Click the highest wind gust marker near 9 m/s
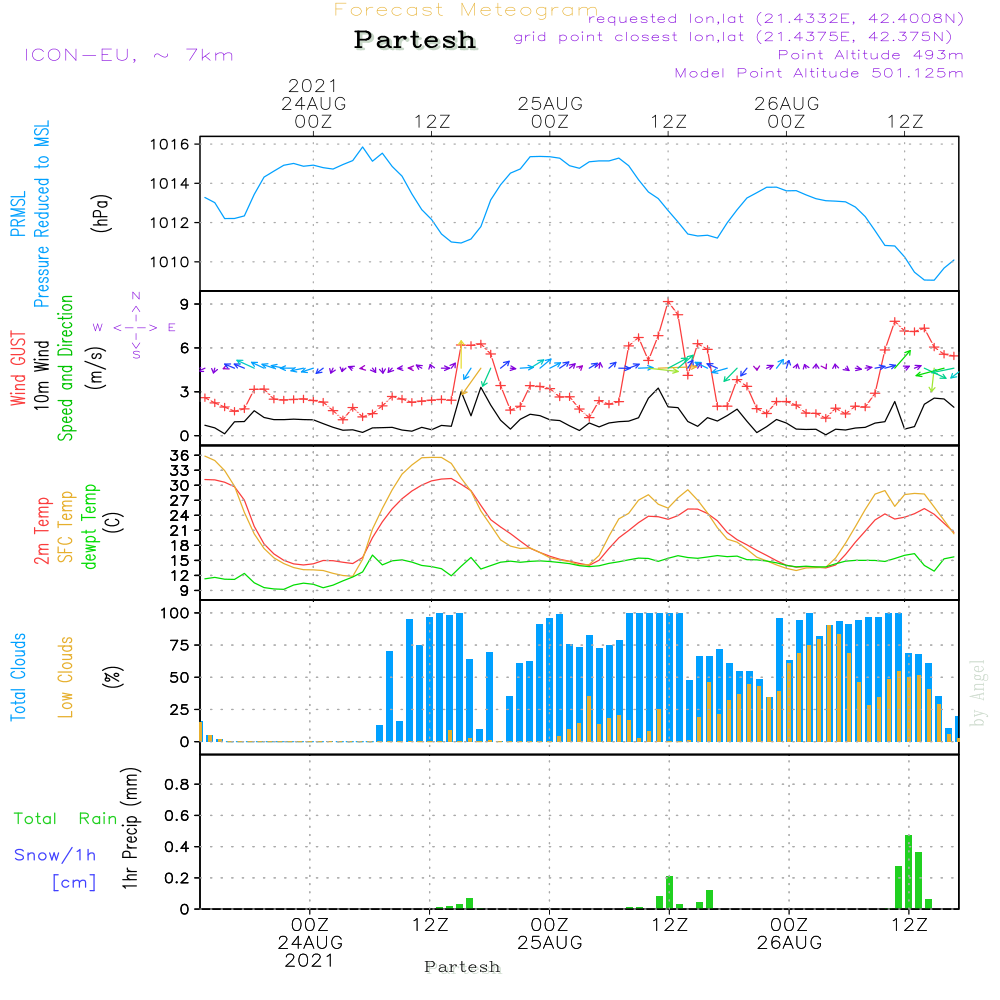This screenshot has width=1000, height=1000. pos(668,302)
